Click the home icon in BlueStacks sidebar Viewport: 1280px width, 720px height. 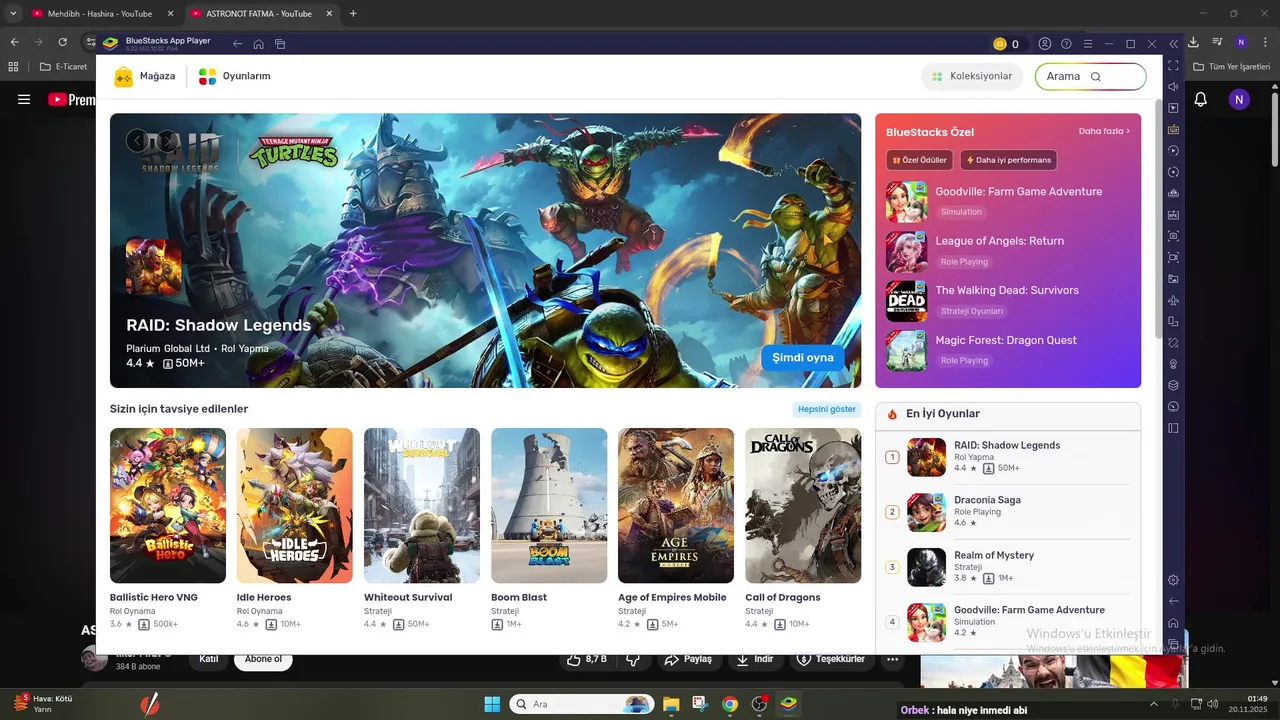[x=1173, y=622]
